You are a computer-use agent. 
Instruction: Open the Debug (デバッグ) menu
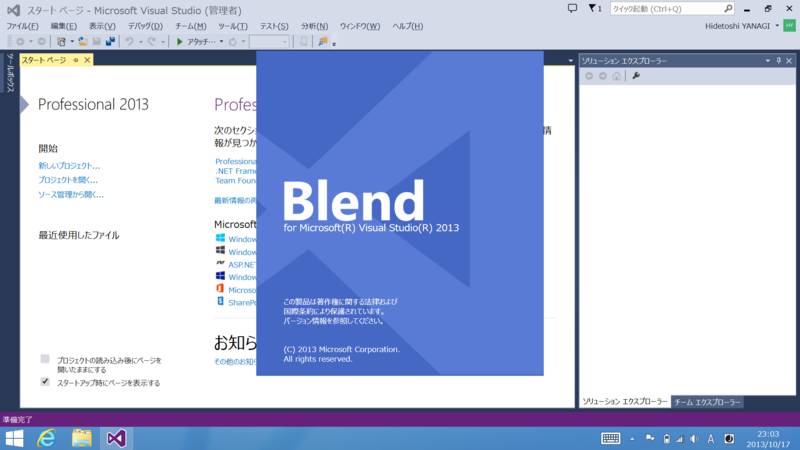[x=145, y=26]
